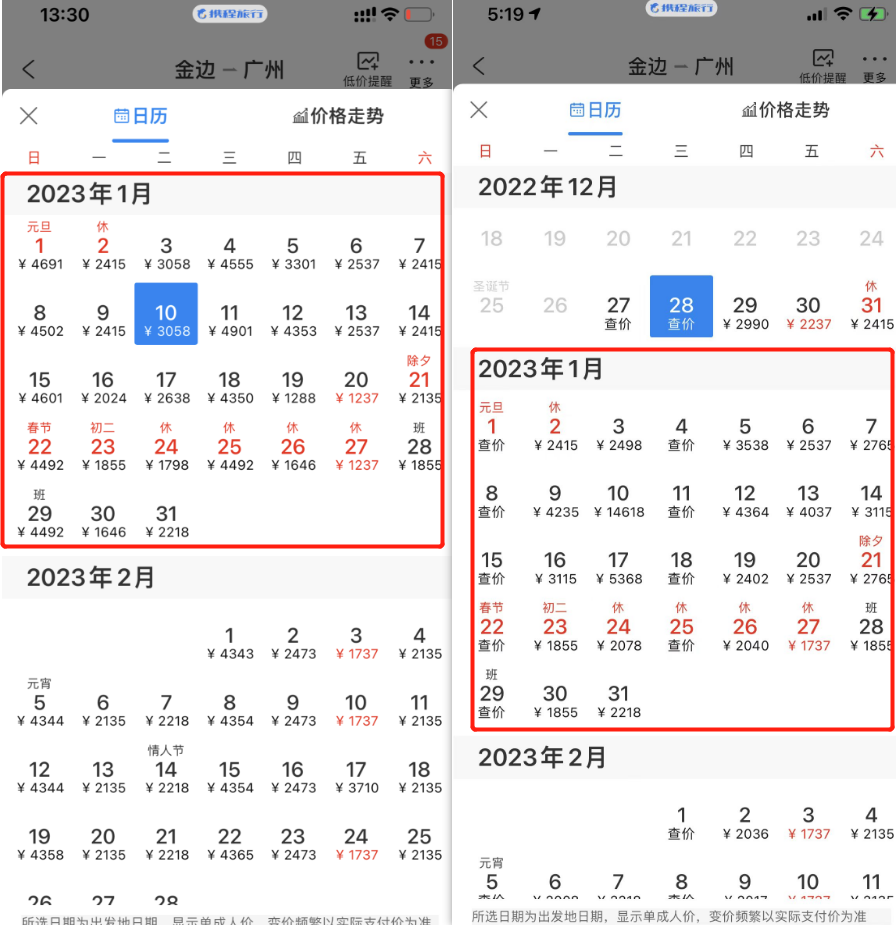Image resolution: width=896 pixels, height=925 pixels.
Task: Choose January 27 priced ¥1737 right calendar
Action: (x=808, y=628)
